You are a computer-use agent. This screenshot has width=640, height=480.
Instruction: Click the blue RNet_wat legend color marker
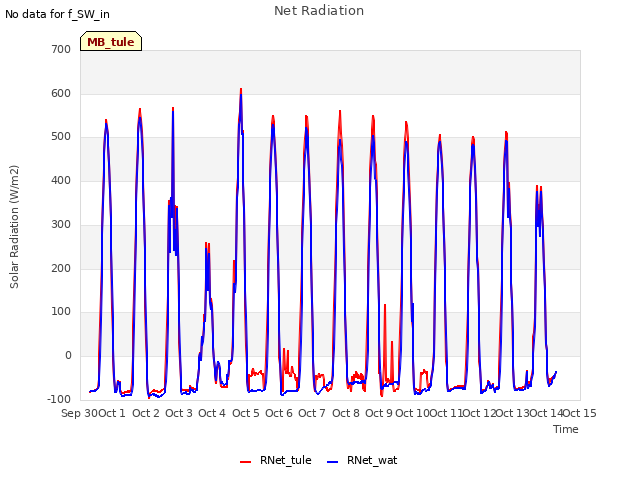(333, 462)
